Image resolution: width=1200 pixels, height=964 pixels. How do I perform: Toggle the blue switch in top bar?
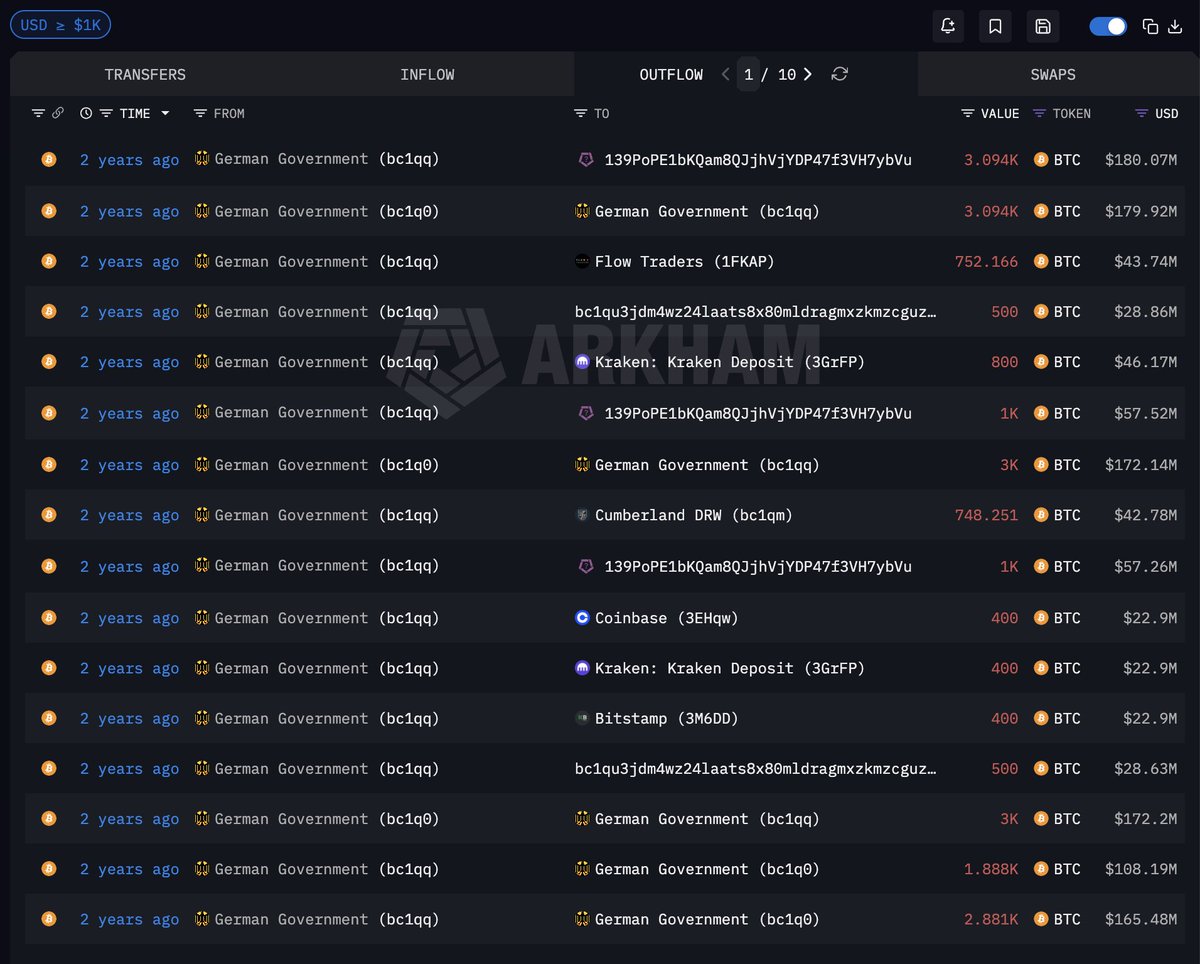coord(1108,26)
